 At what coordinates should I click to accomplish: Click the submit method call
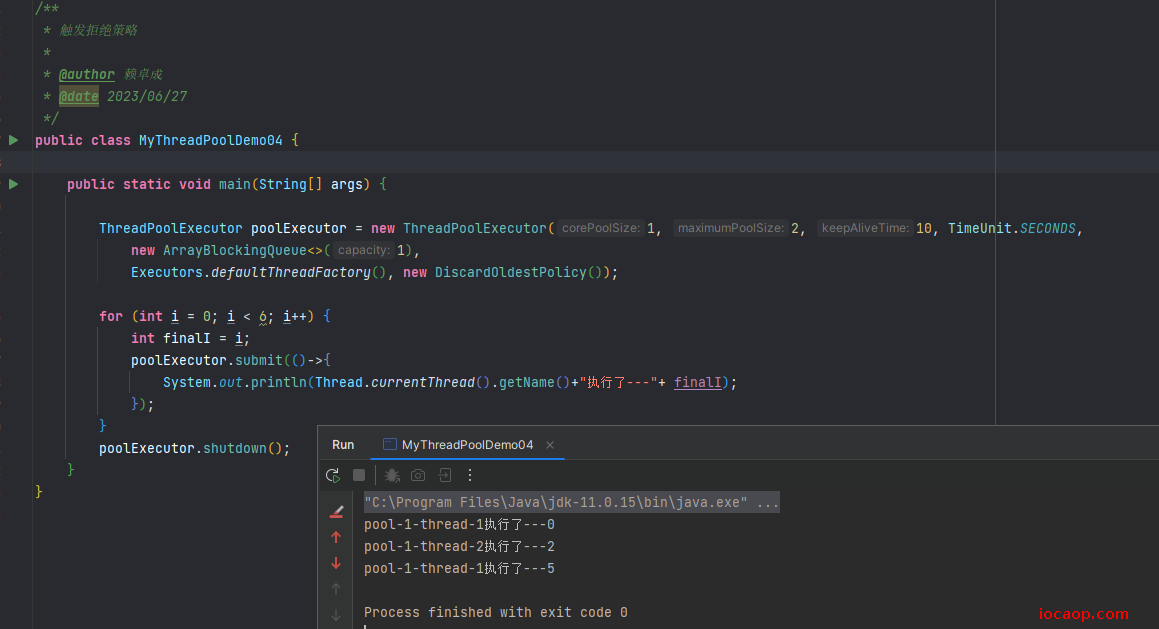point(259,361)
